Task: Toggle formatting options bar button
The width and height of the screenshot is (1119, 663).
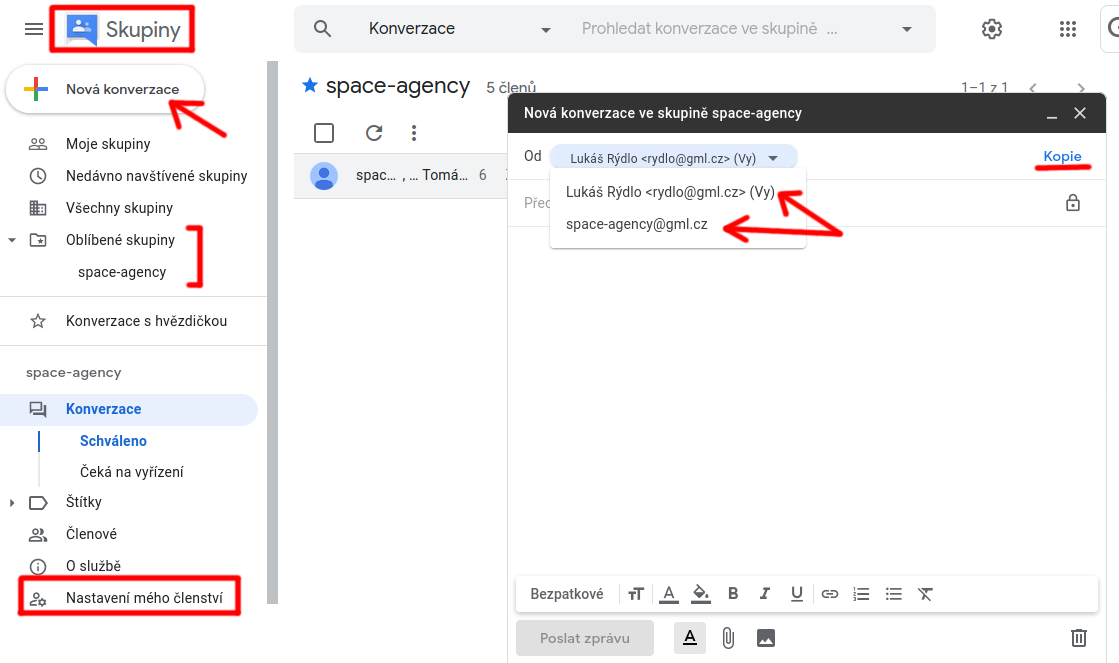Action: pyautogui.click(x=690, y=638)
